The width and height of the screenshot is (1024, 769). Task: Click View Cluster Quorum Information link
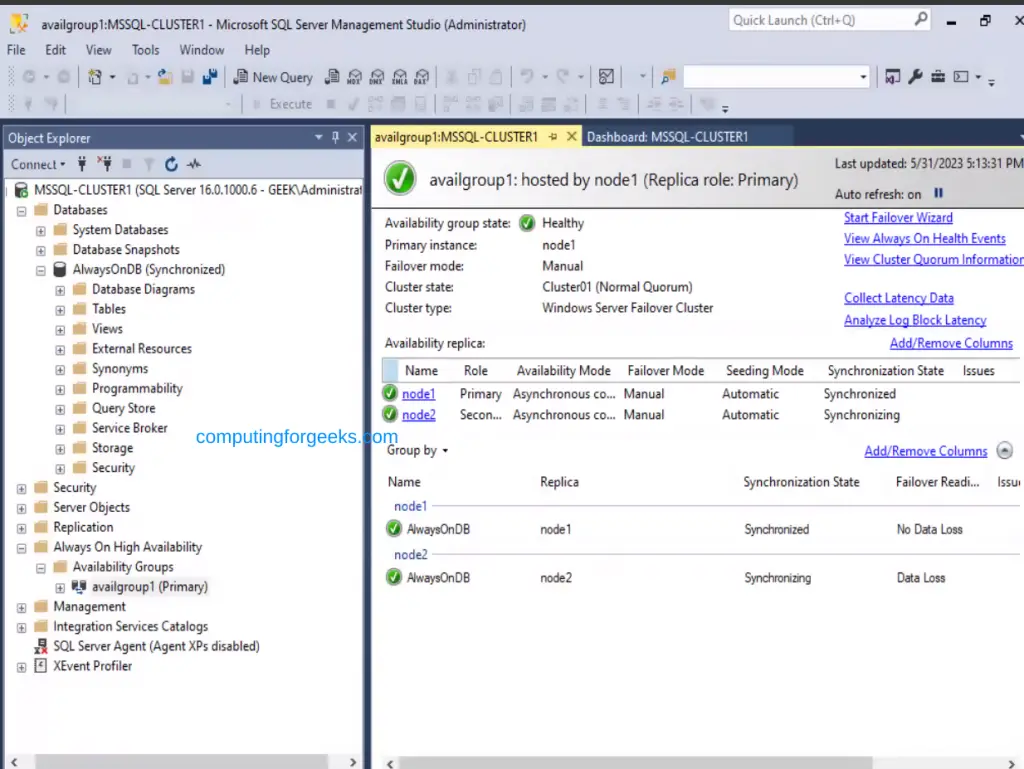tap(933, 259)
